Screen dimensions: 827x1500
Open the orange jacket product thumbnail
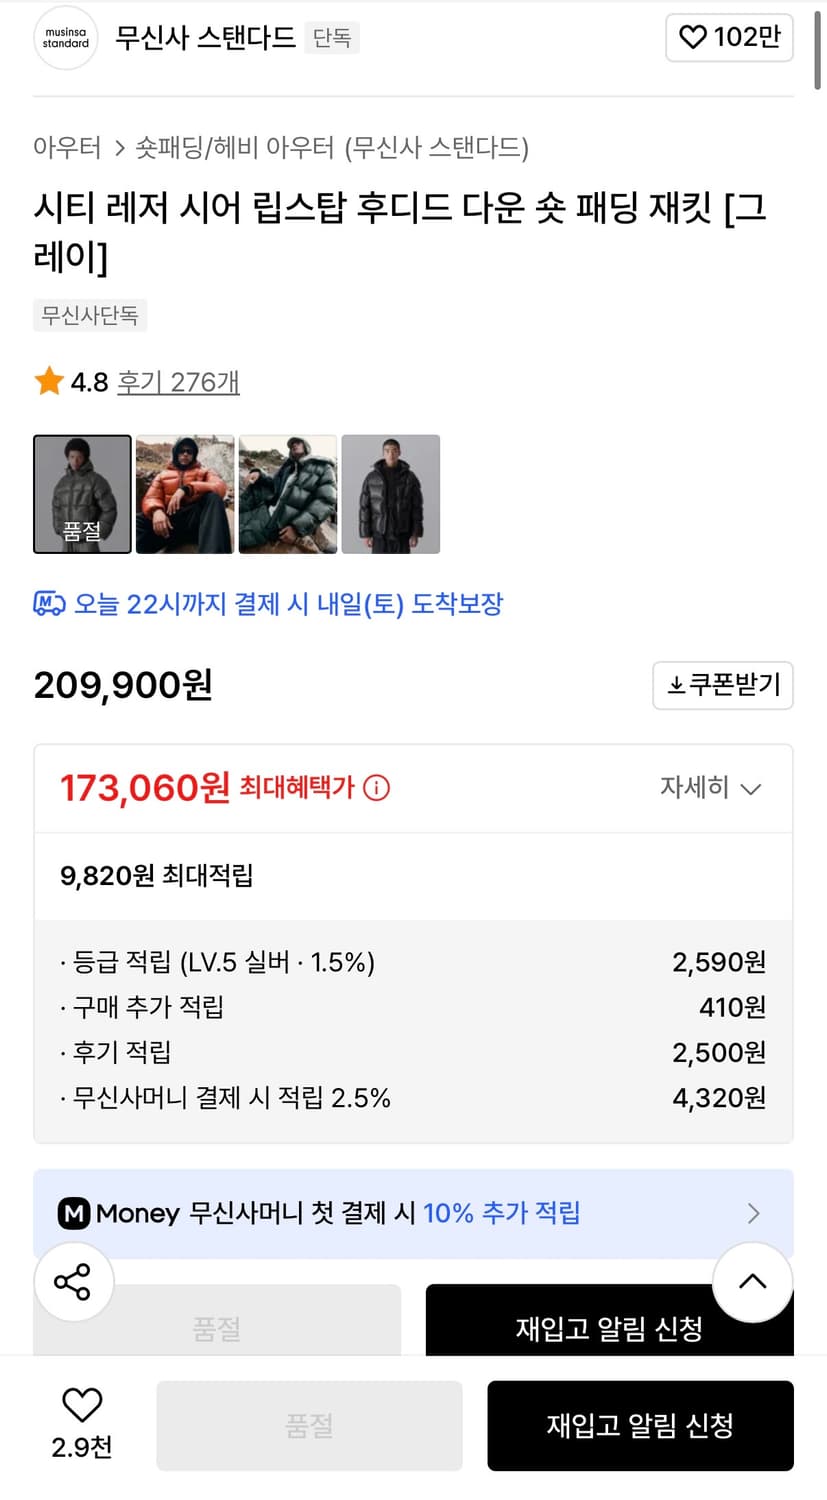[x=184, y=493]
